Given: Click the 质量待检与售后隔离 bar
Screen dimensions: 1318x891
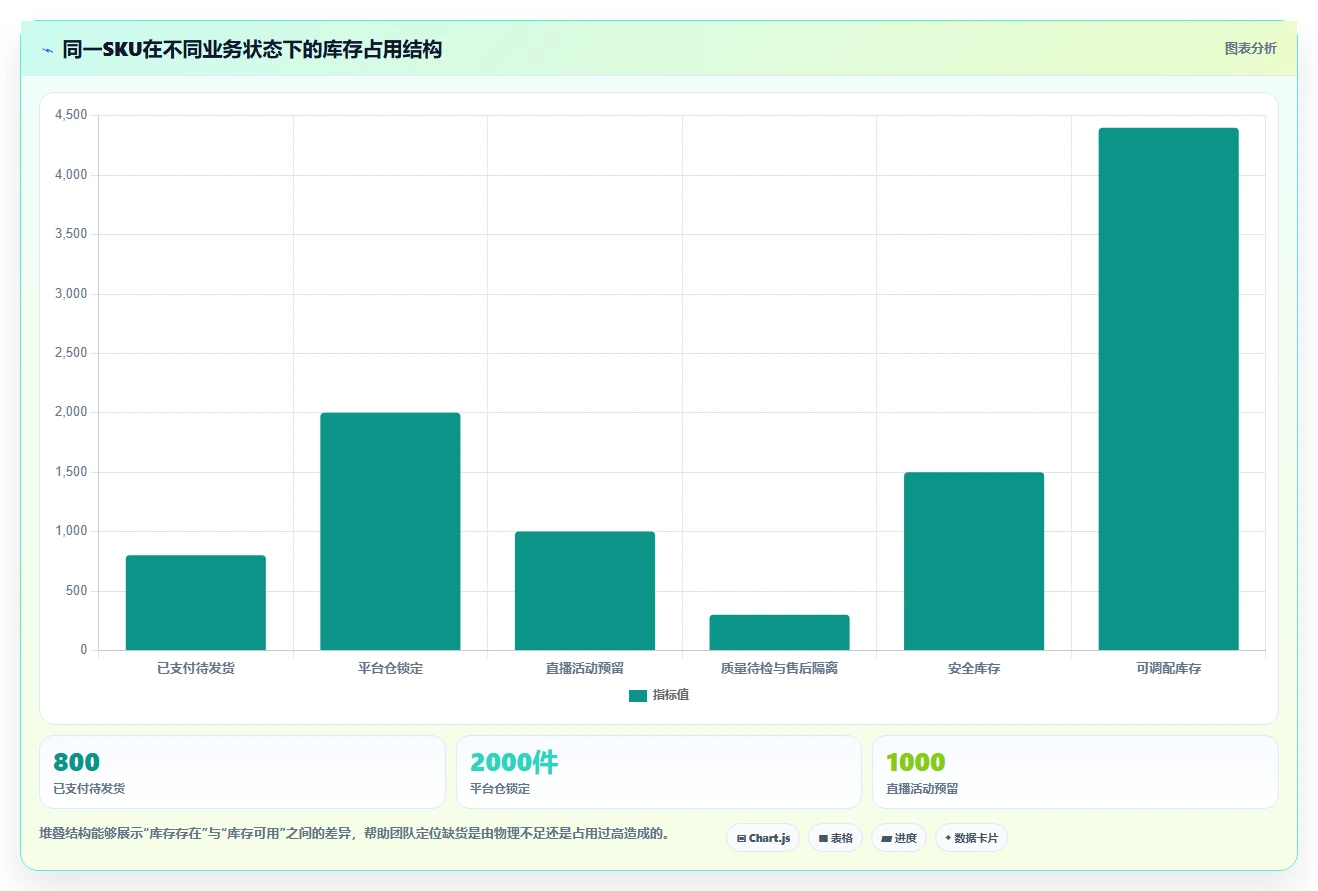Looking at the screenshot, I should coord(779,632).
